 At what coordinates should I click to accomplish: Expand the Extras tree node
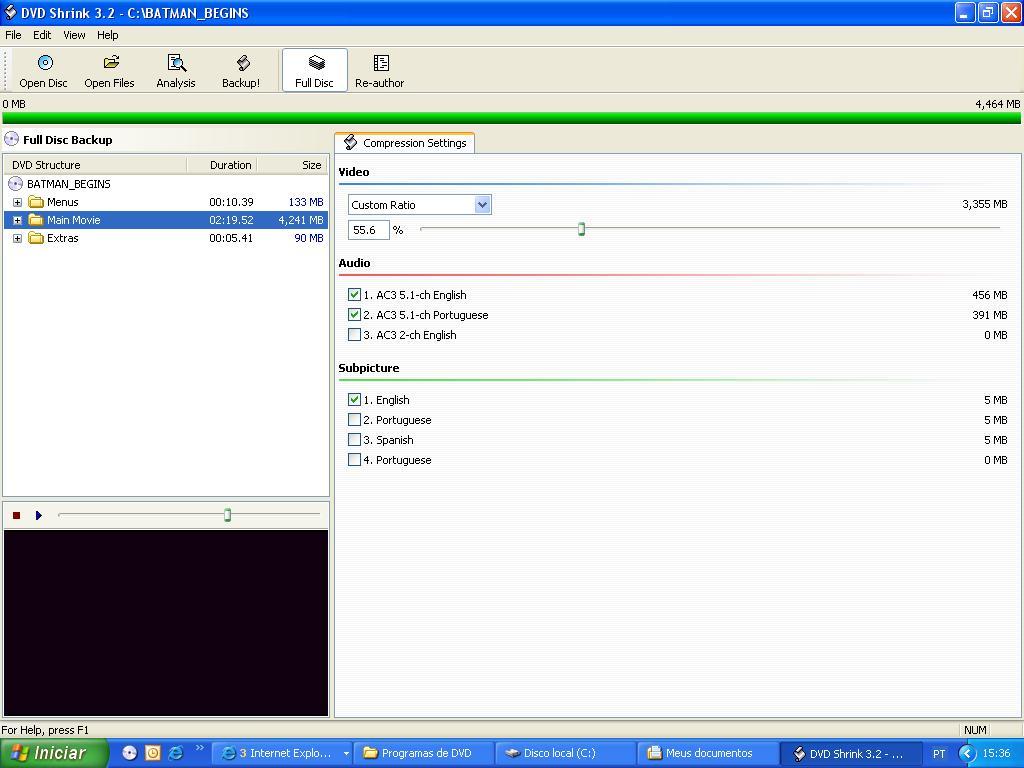[18, 238]
